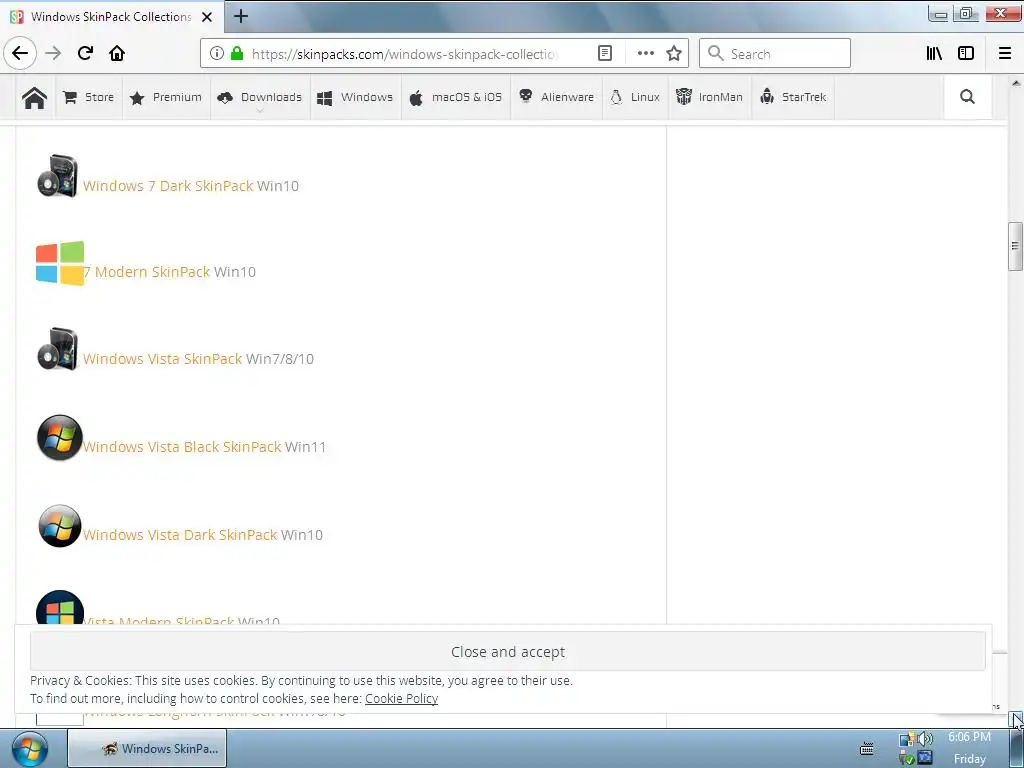Open the on-screen keyboard tray icon
Image resolution: width=1024 pixels, height=768 pixels.
coord(867,748)
